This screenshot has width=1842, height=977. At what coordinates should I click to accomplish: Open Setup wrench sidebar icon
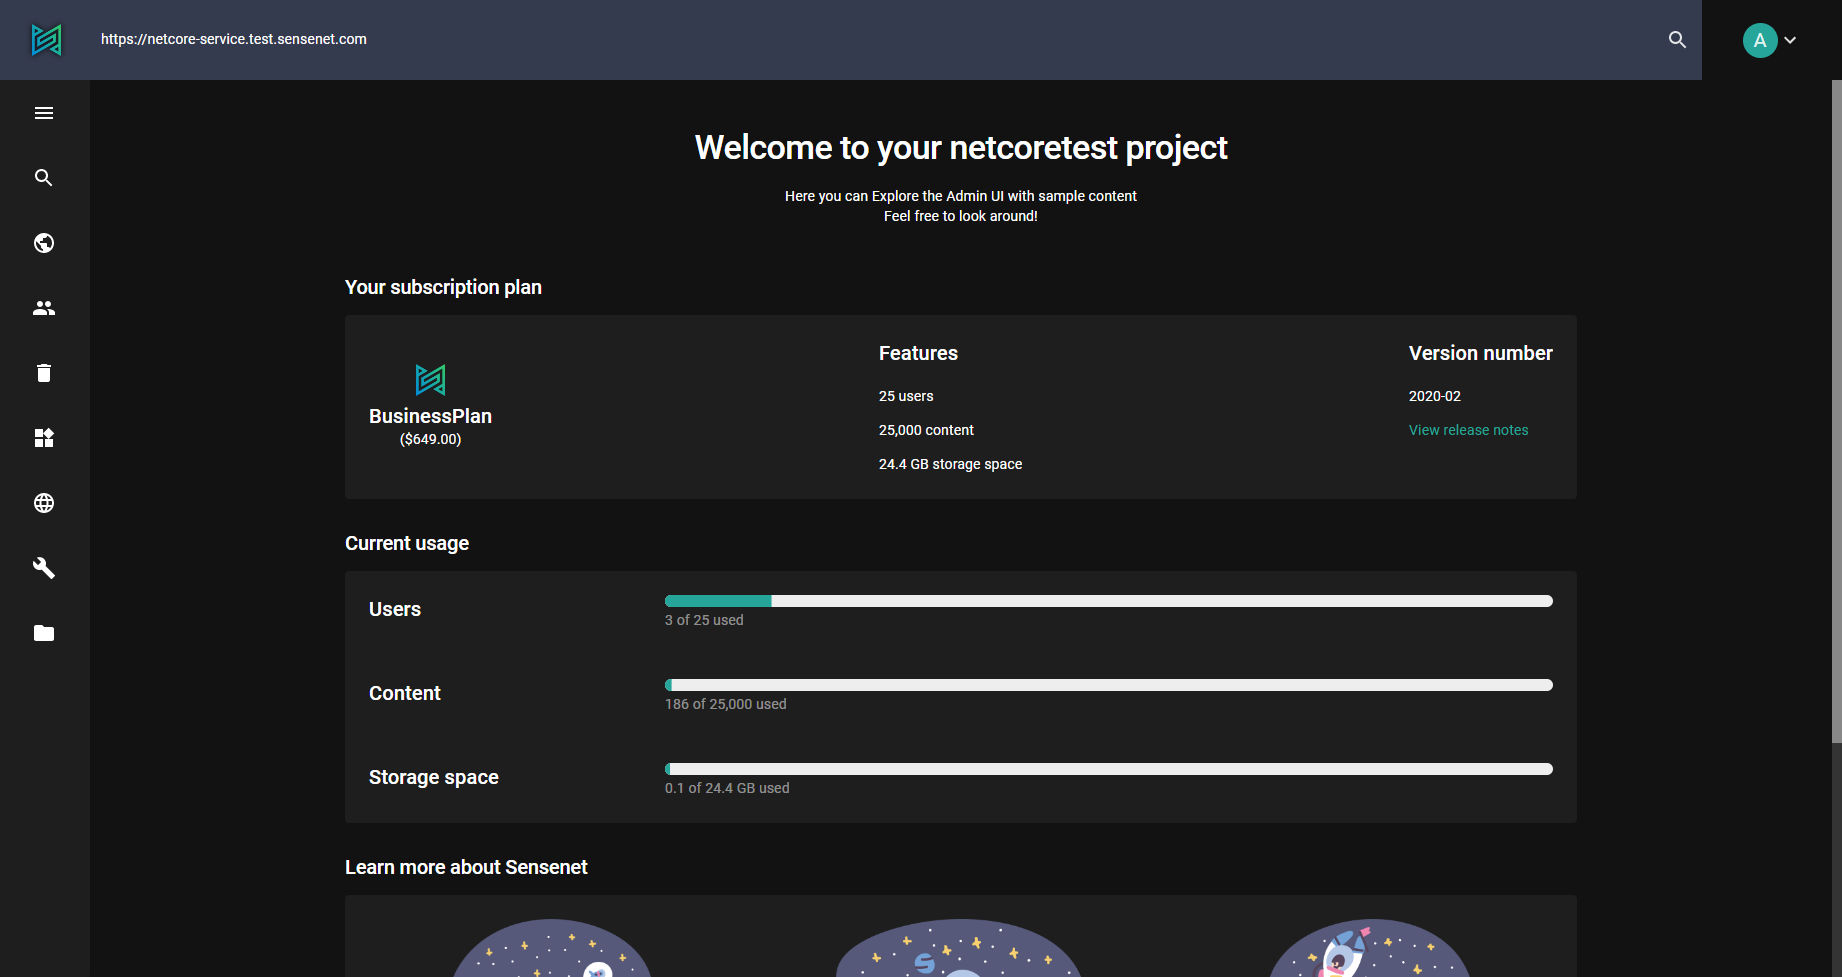(44, 568)
